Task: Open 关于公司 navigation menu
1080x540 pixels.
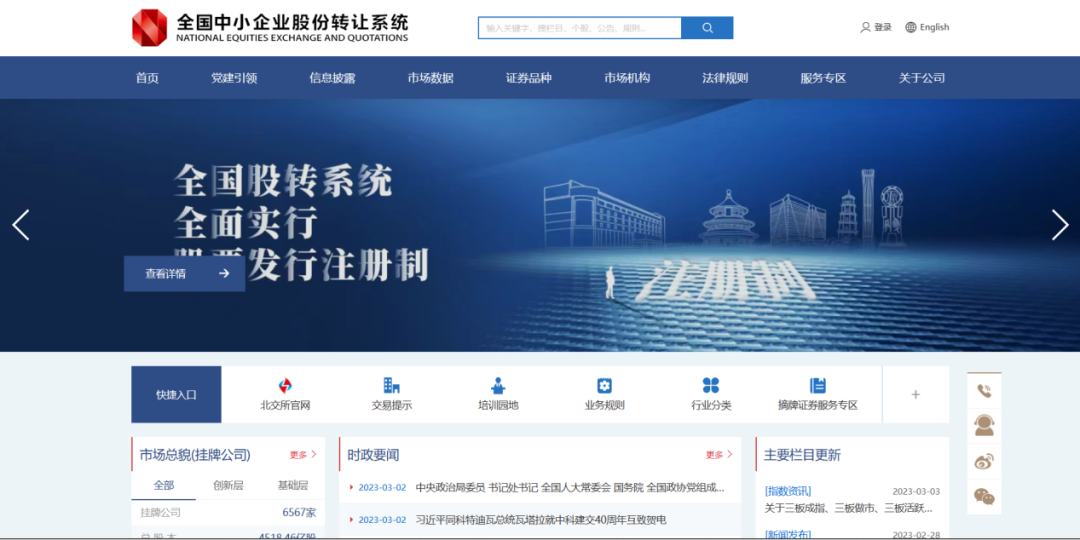Action: point(922,78)
